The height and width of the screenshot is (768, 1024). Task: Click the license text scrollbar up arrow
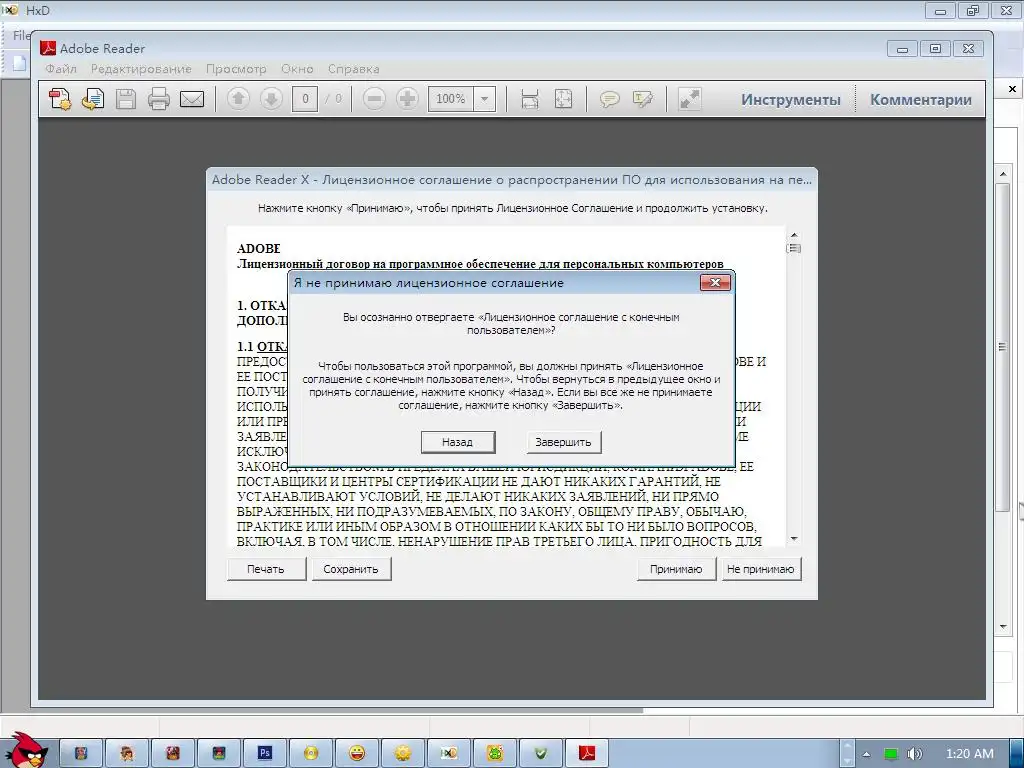coord(794,234)
